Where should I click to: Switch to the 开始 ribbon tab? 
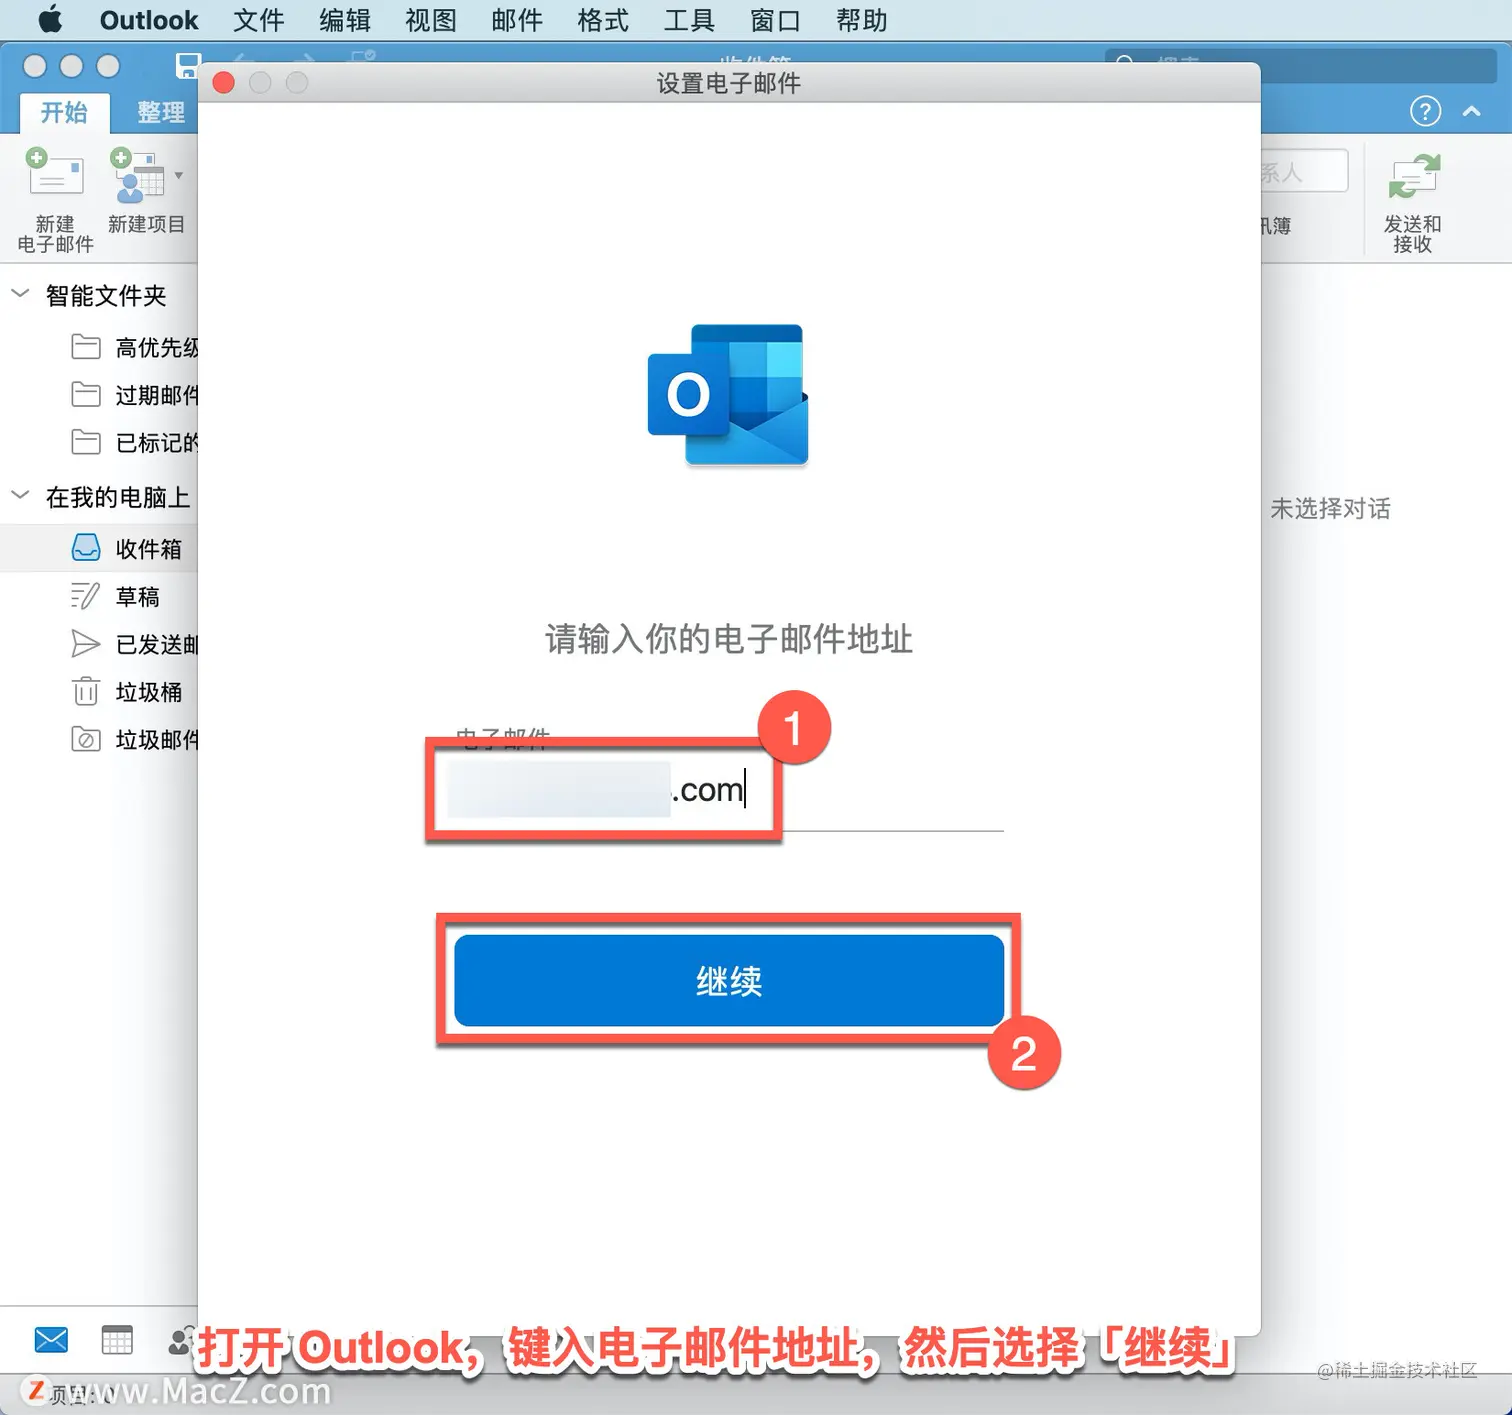(x=64, y=112)
